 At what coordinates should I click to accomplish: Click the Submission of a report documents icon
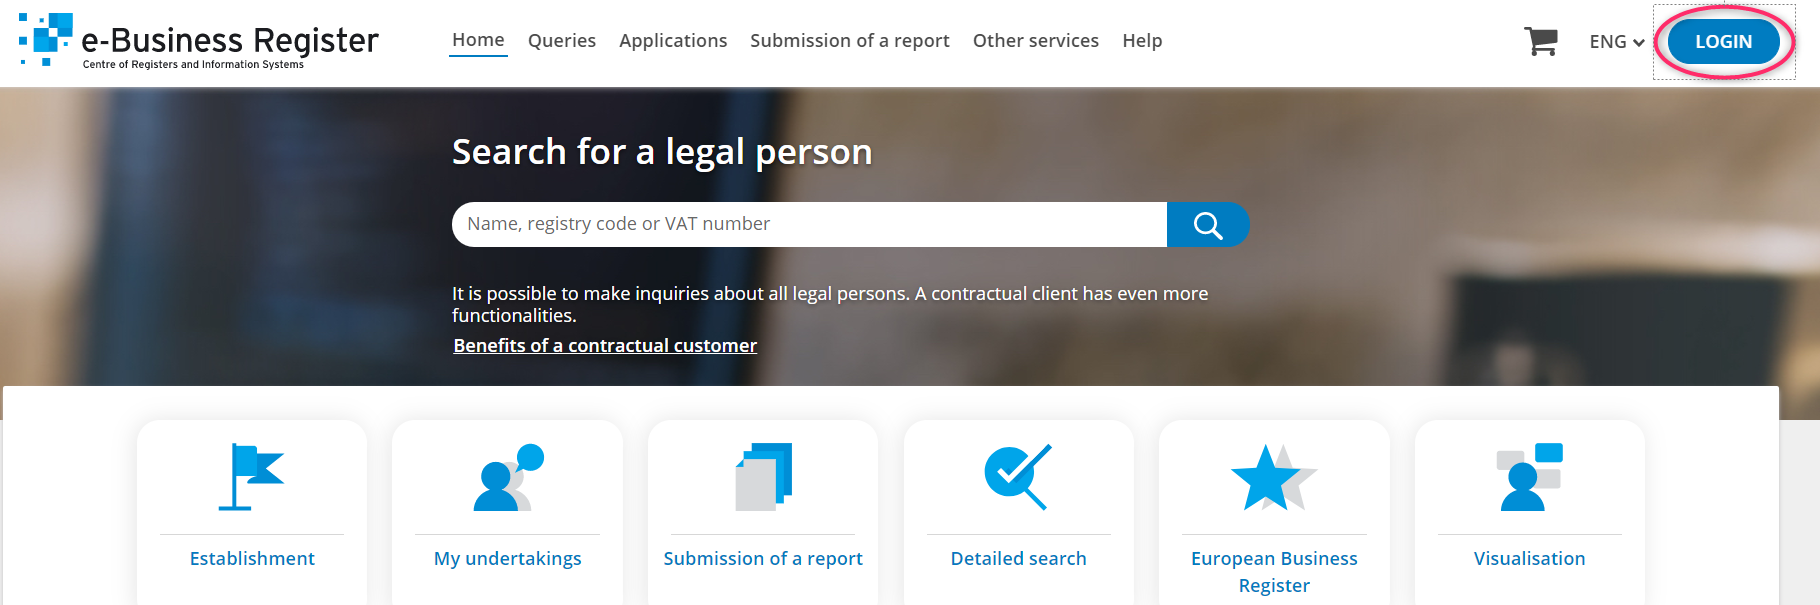764,477
